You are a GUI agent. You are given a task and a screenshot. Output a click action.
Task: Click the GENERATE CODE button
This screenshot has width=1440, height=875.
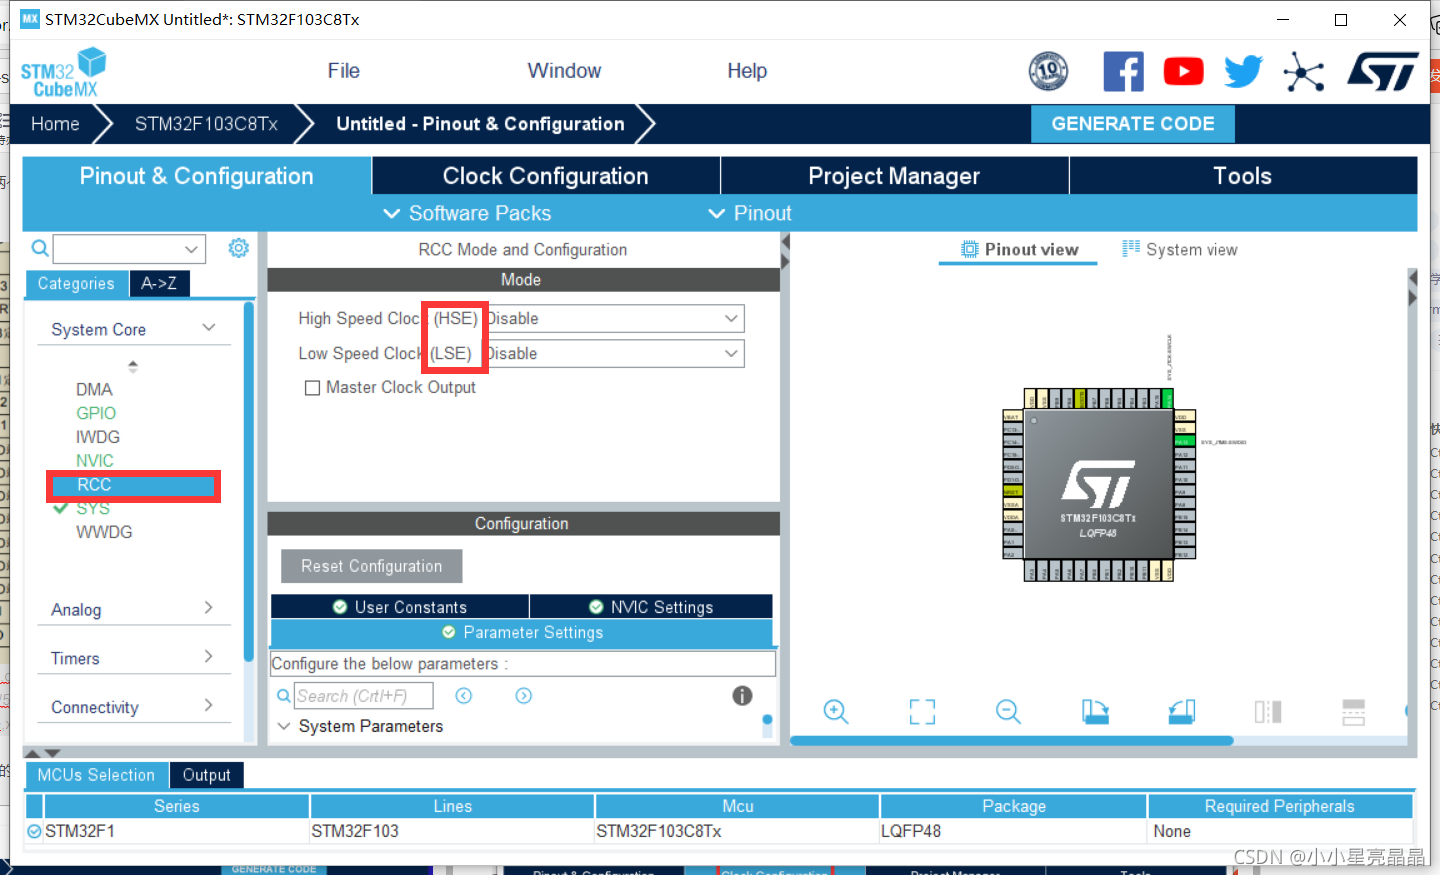pos(1133,124)
